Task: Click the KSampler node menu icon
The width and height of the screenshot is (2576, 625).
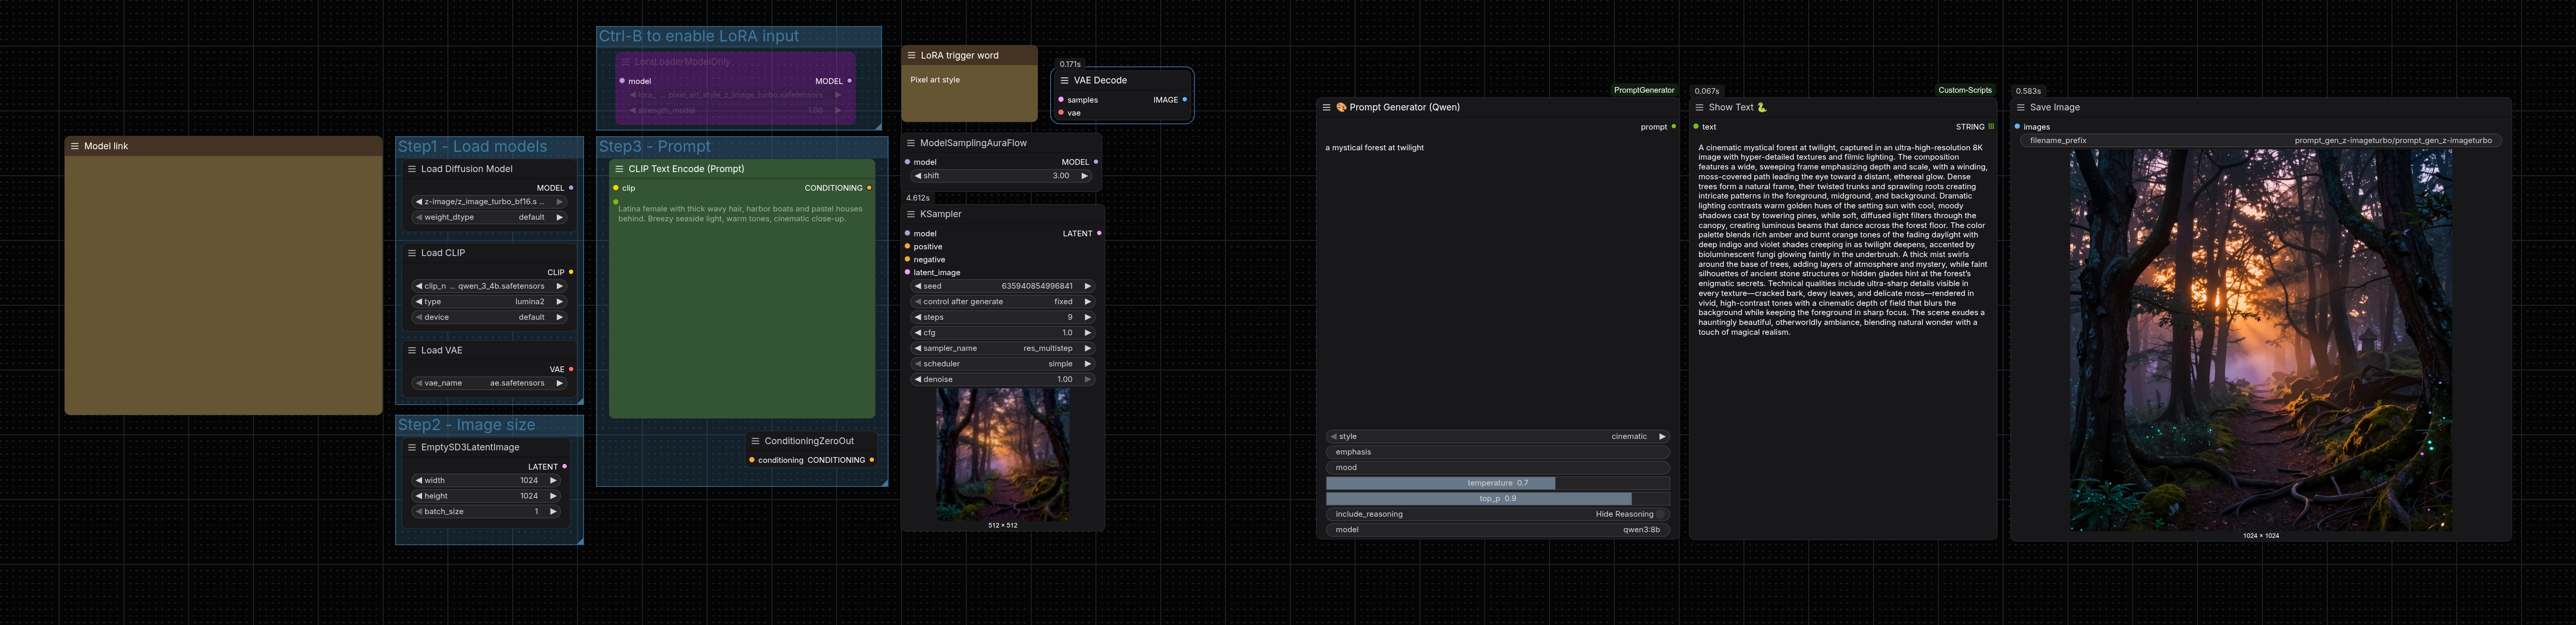Action: tap(911, 214)
